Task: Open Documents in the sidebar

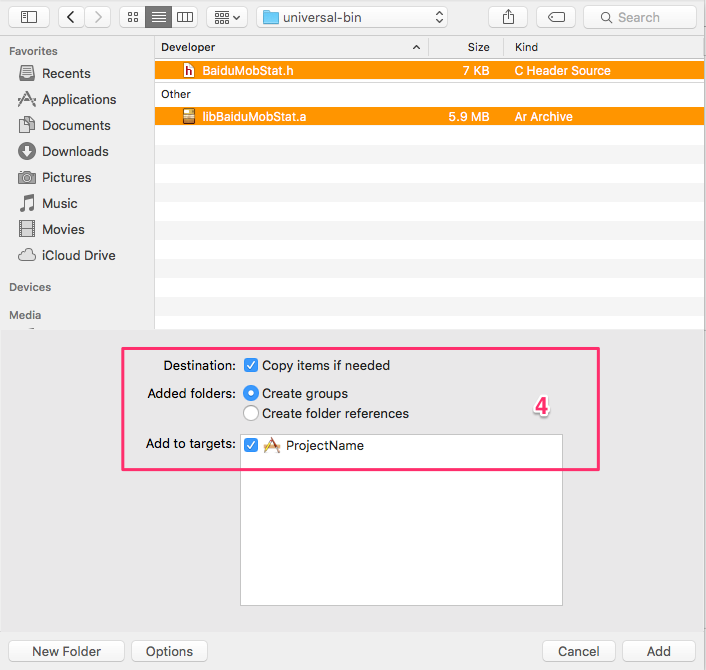Action: pos(64,126)
